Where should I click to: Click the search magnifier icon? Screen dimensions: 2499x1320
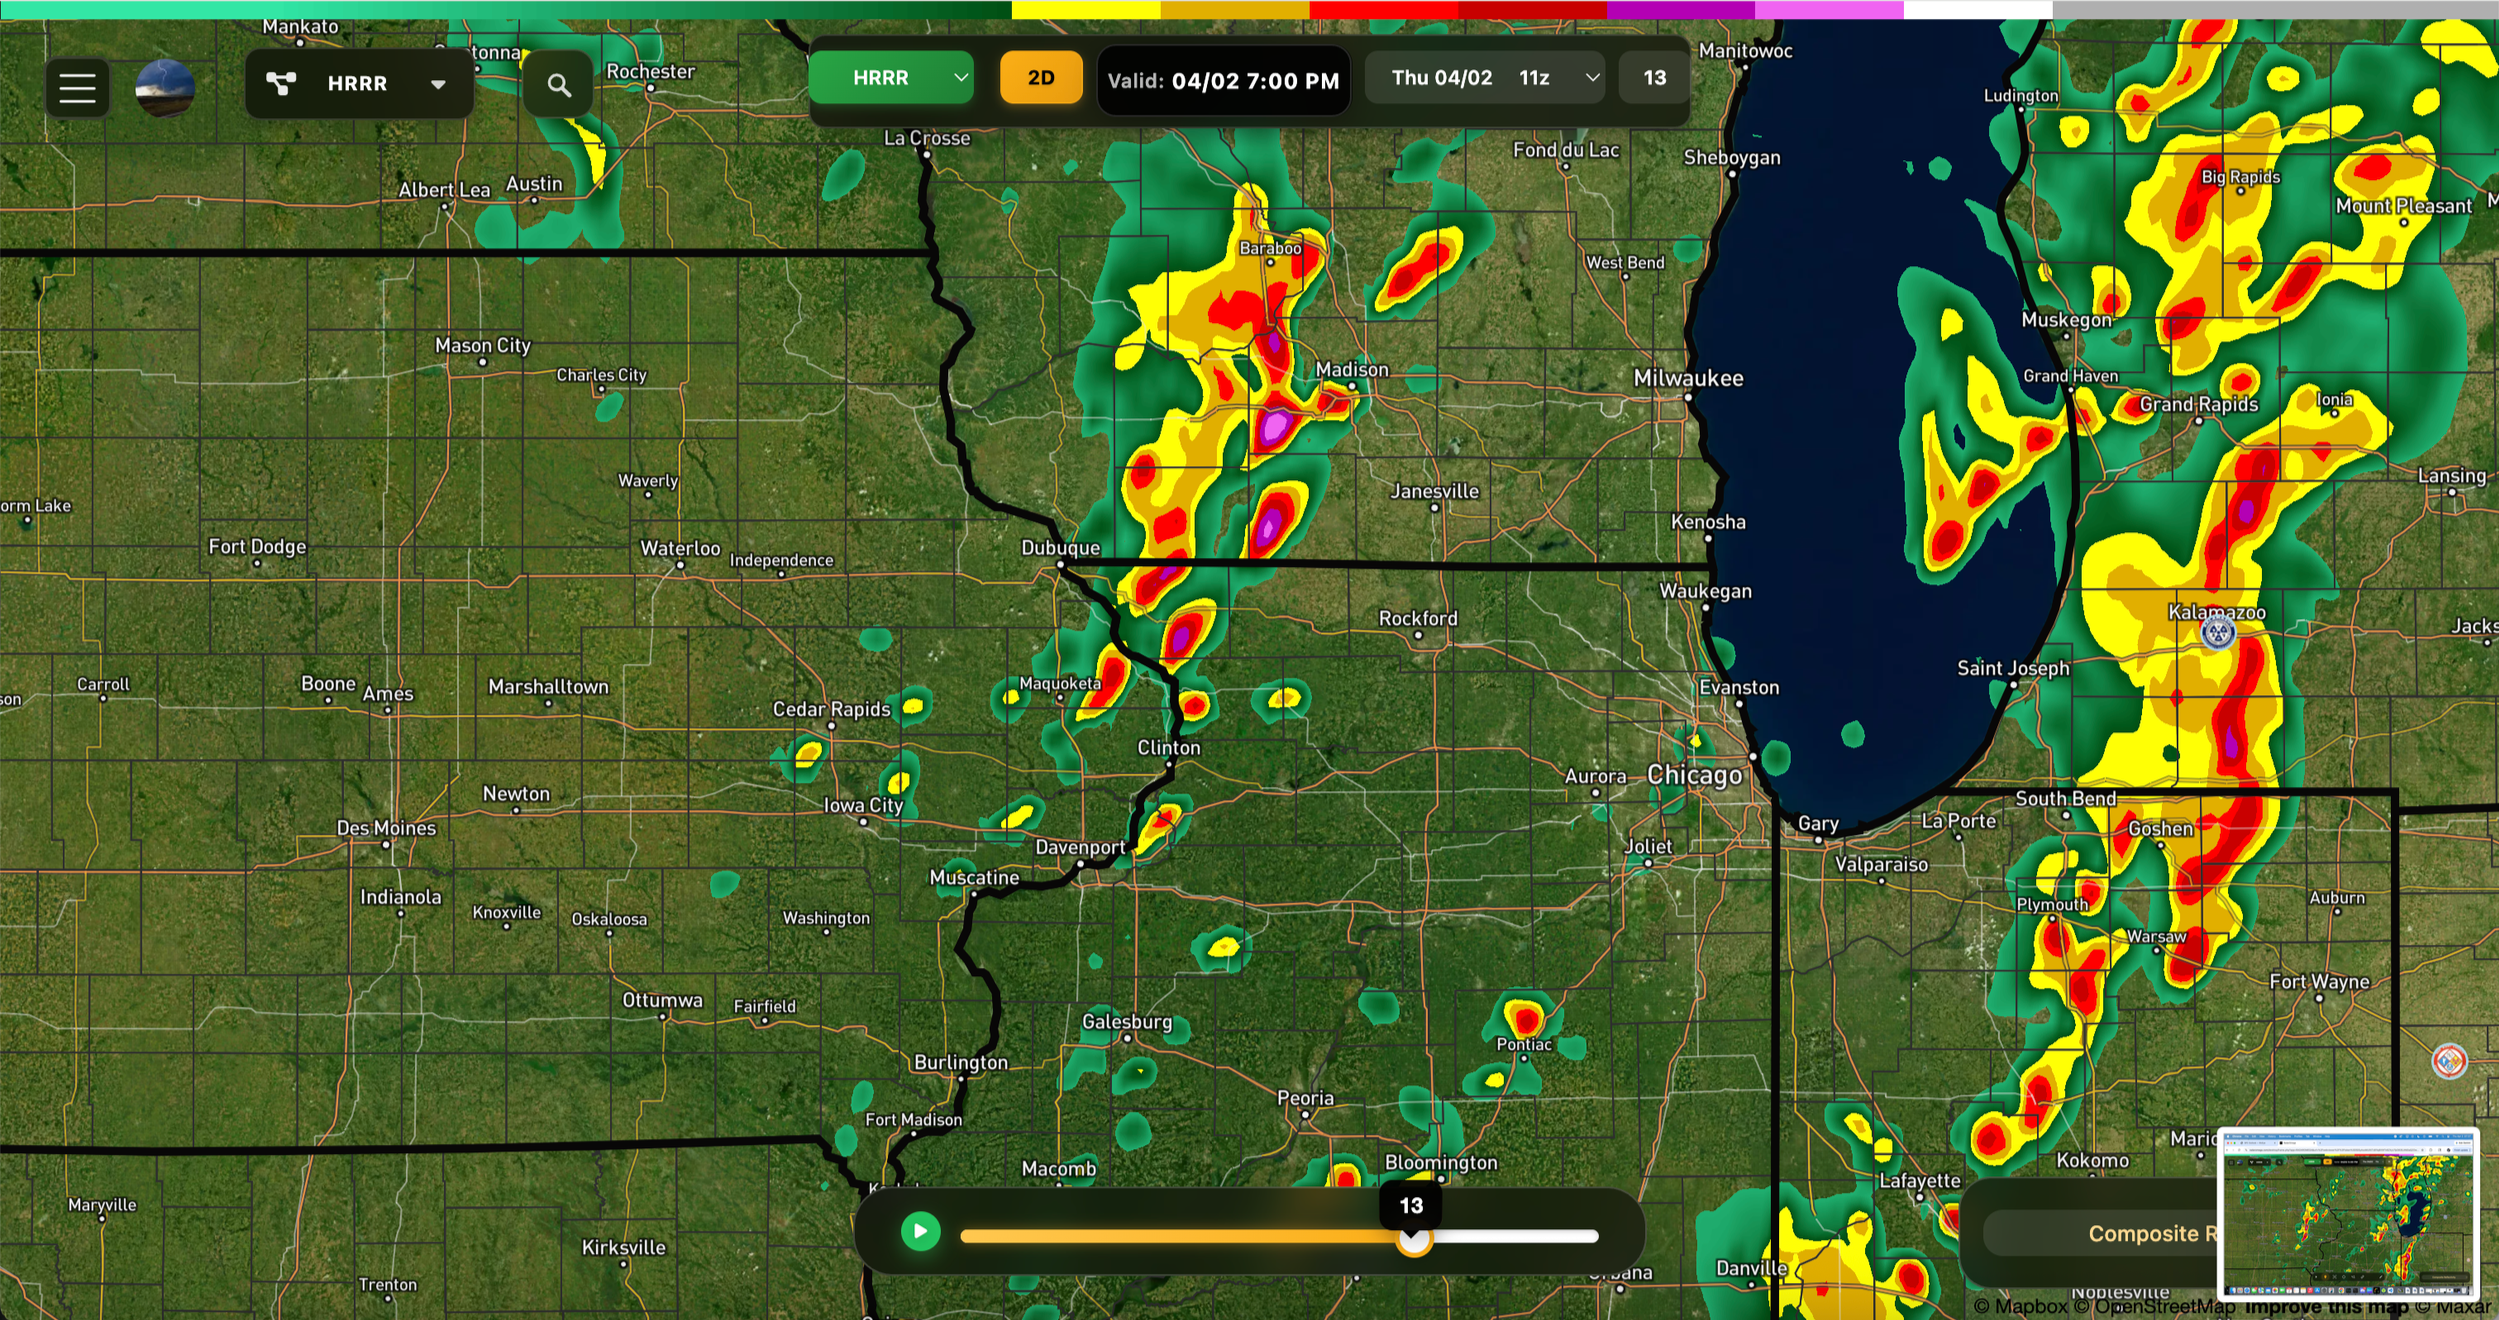559,86
